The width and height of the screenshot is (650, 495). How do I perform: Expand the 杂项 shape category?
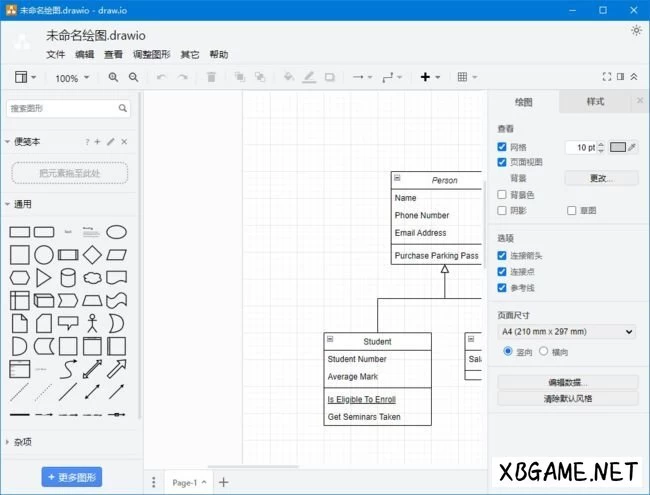22,441
